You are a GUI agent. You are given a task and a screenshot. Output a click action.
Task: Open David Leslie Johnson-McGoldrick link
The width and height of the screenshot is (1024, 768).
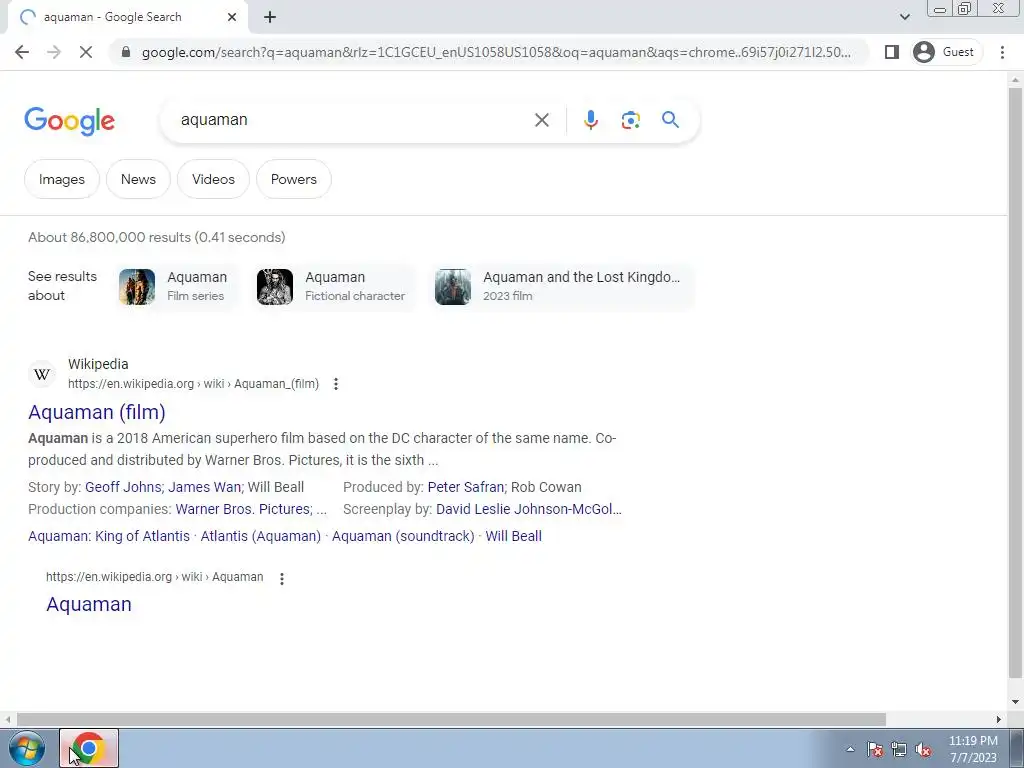pos(528,509)
